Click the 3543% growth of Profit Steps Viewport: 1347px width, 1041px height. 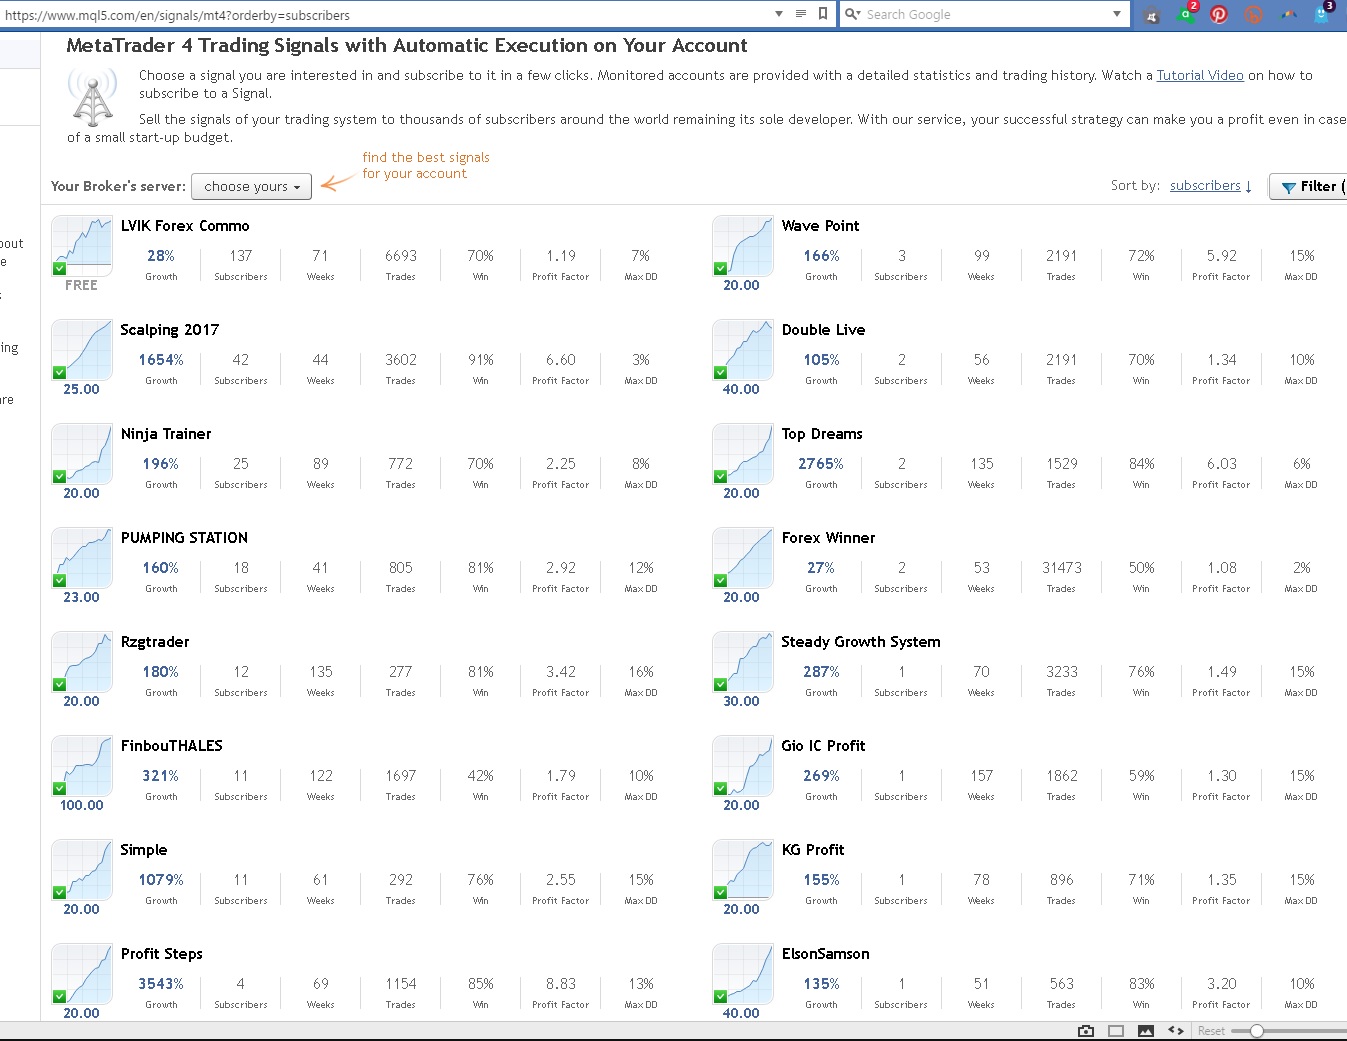(x=161, y=984)
